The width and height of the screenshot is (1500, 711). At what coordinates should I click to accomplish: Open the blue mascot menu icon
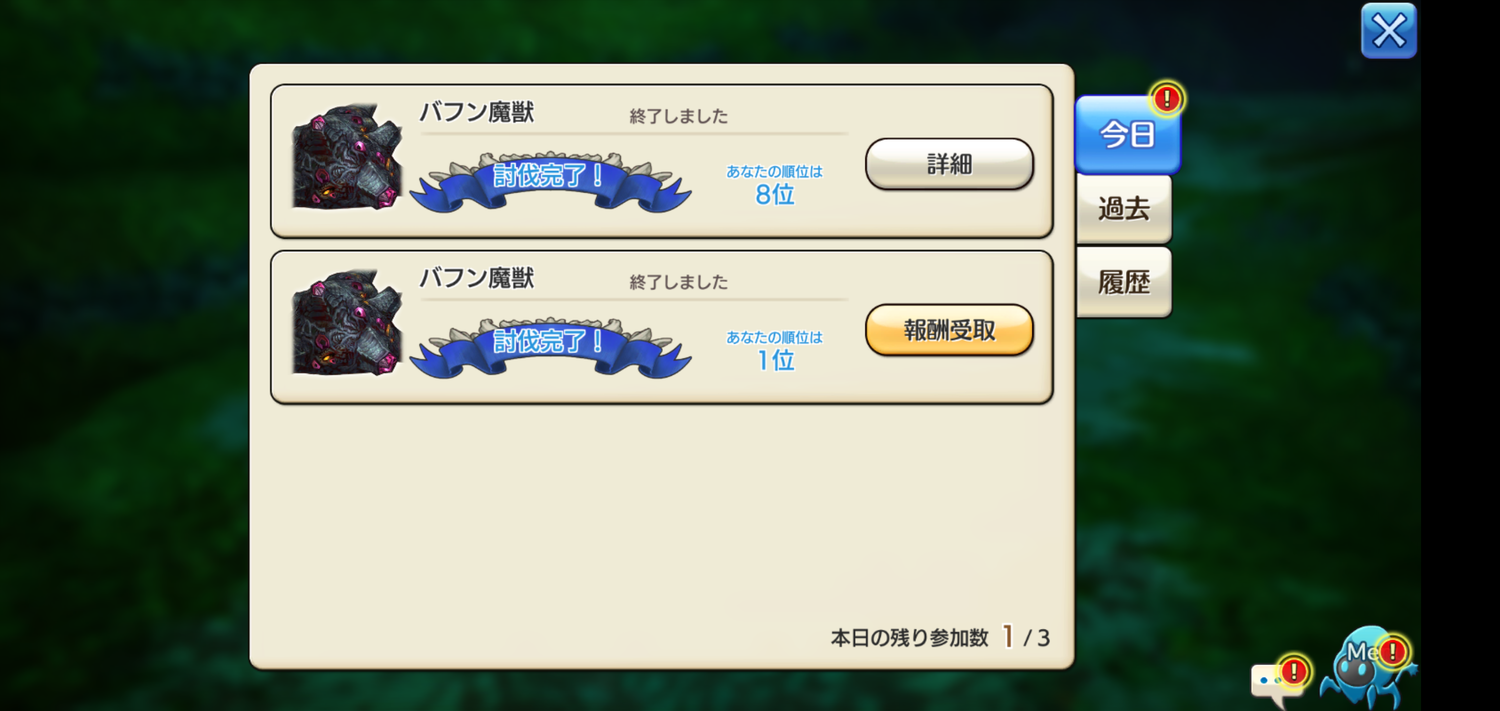pos(1366,670)
